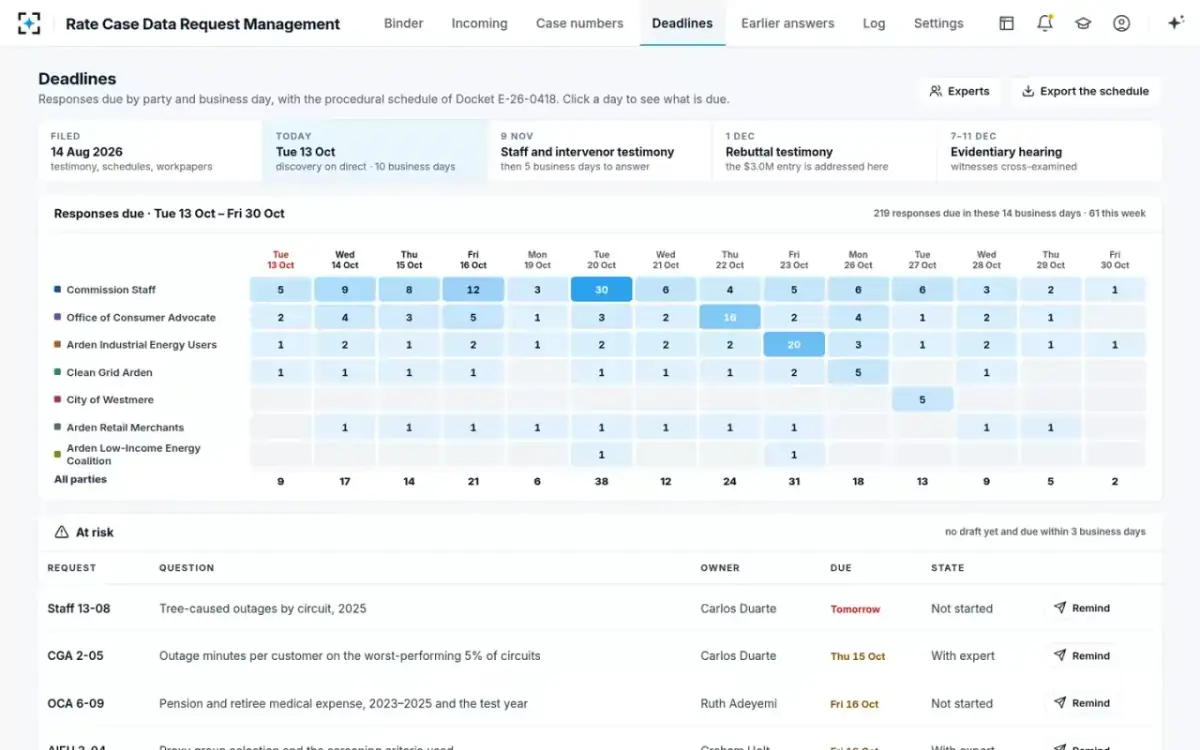Open Clean Grid Arden cell showing 5
The width and height of the screenshot is (1200, 750).
(858, 372)
